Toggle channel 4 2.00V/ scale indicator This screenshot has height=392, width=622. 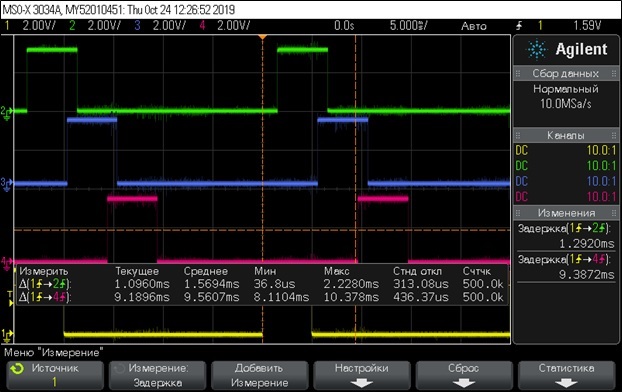pyautogui.click(x=225, y=26)
